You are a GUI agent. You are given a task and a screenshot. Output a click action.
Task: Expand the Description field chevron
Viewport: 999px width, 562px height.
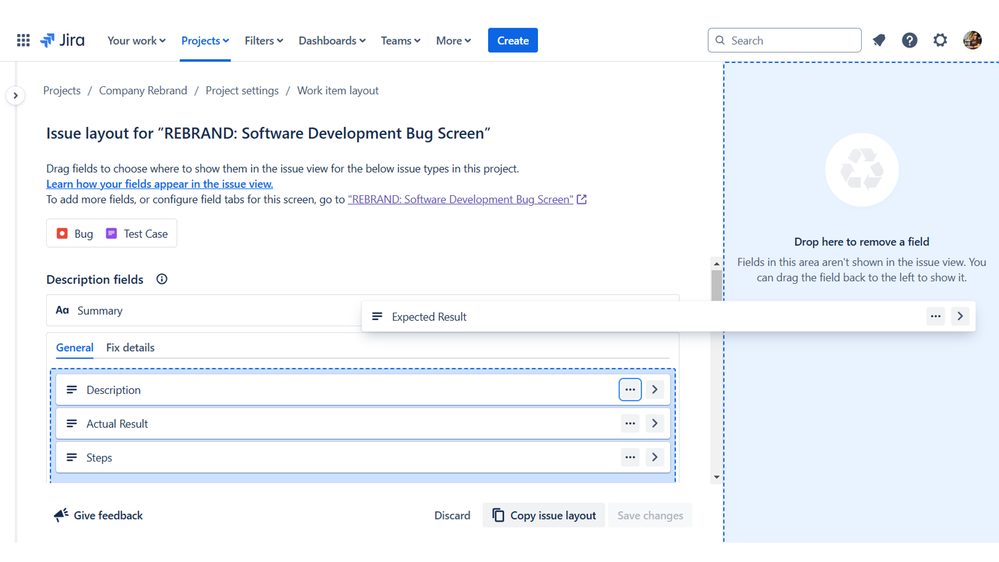click(x=655, y=390)
